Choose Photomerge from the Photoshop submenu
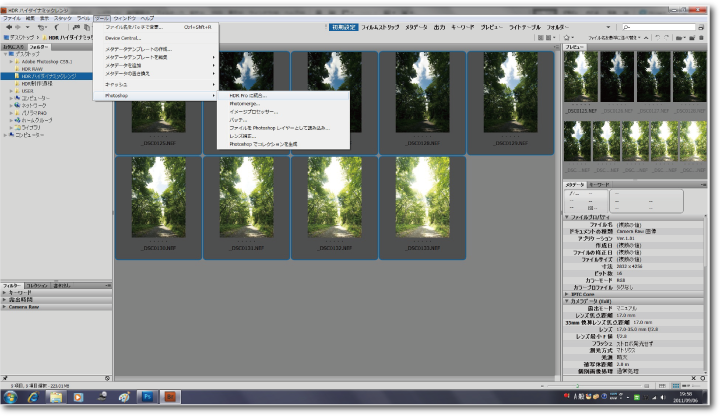Viewport: 720px width, 416px height. [x=245, y=104]
